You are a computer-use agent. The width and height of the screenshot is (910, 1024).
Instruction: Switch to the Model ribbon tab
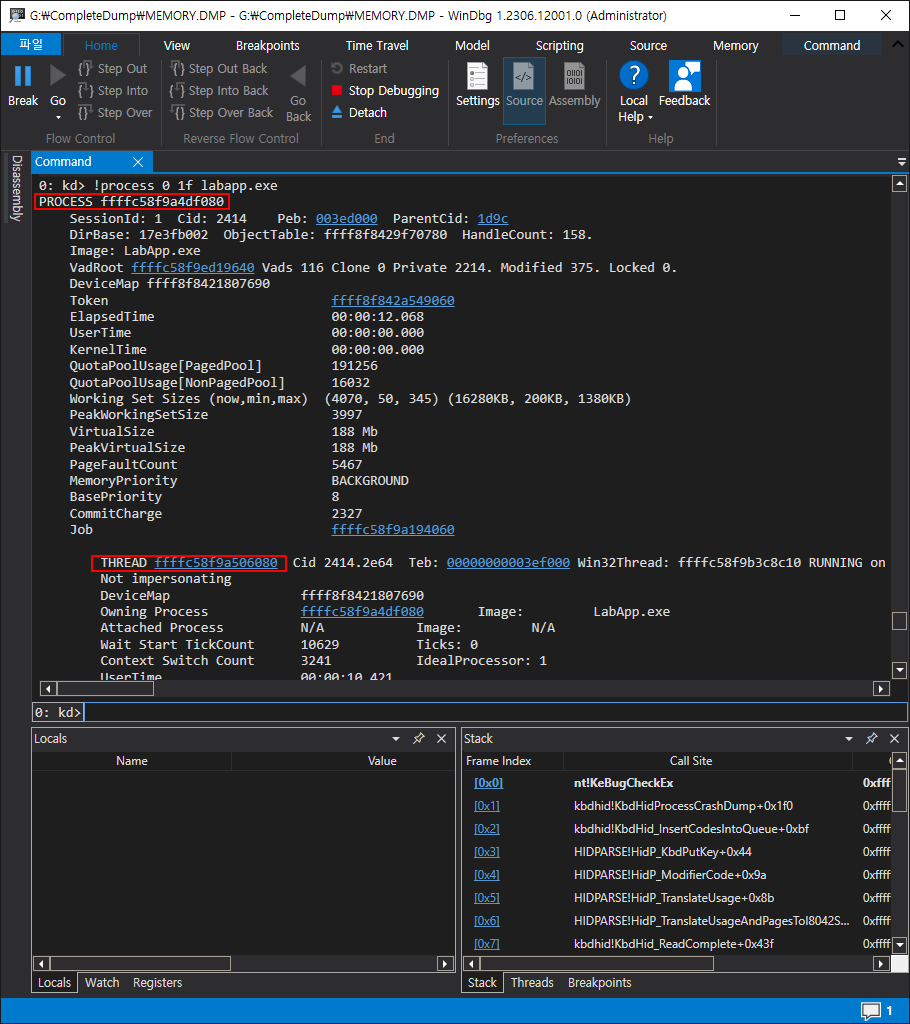(472, 46)
